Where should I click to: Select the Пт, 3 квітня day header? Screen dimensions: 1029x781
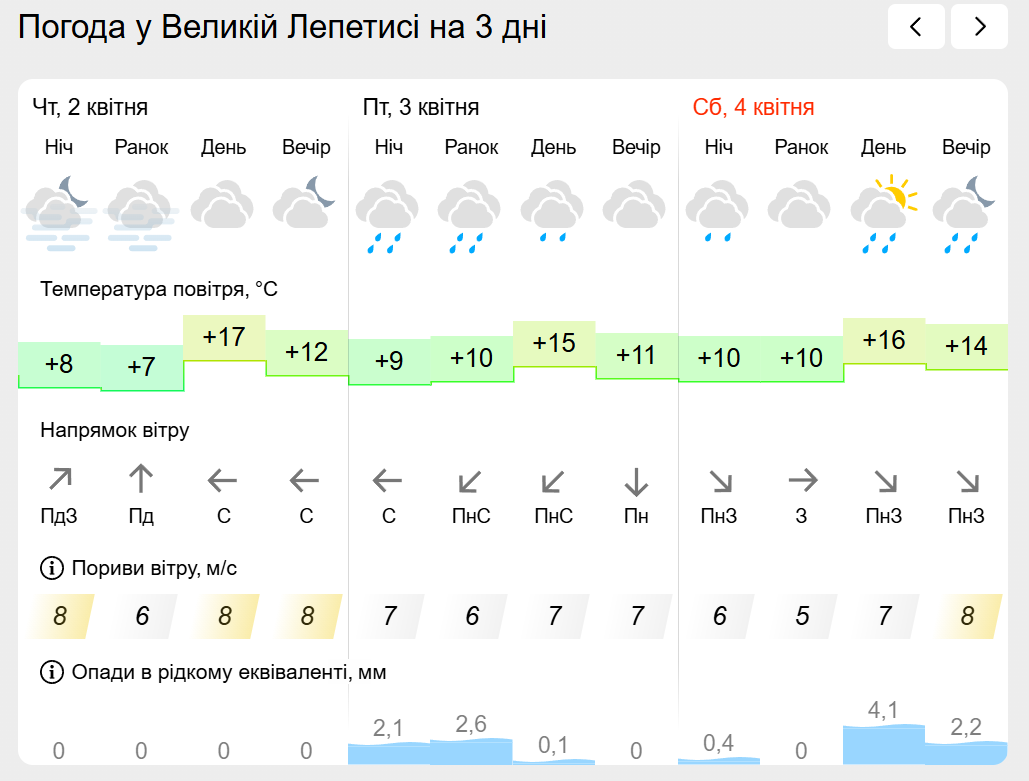pyautogui.click(x=421, y=108)
